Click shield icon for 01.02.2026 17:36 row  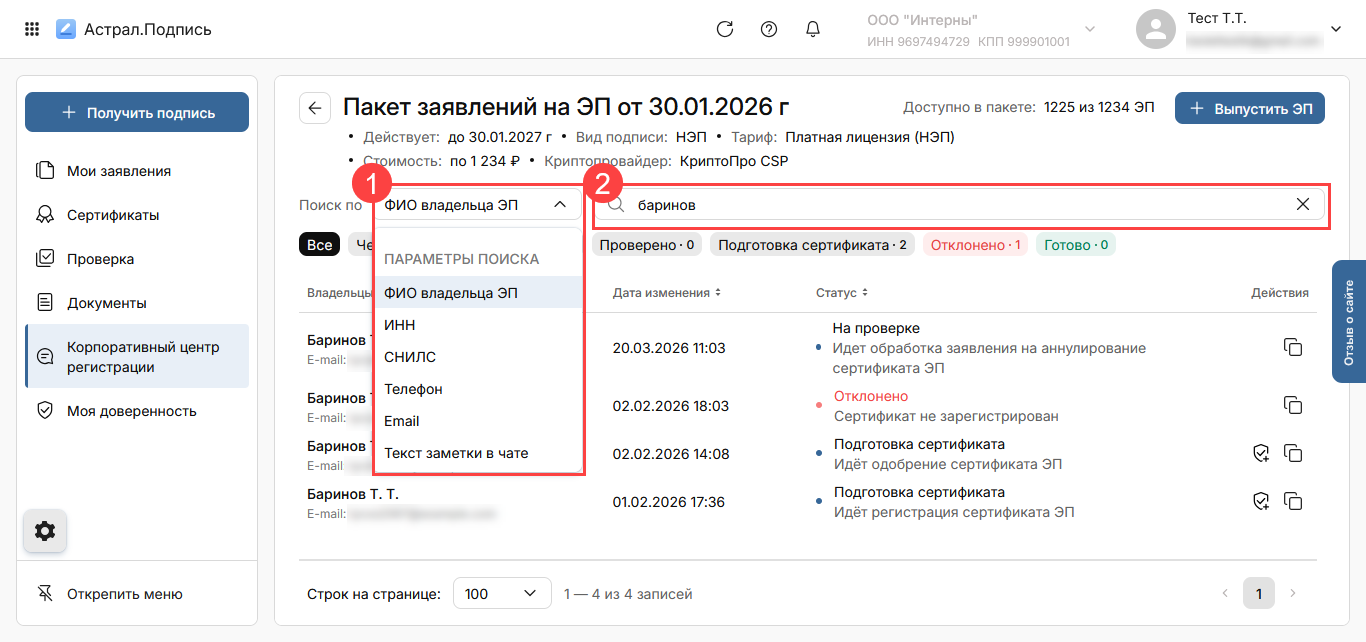1260,501
